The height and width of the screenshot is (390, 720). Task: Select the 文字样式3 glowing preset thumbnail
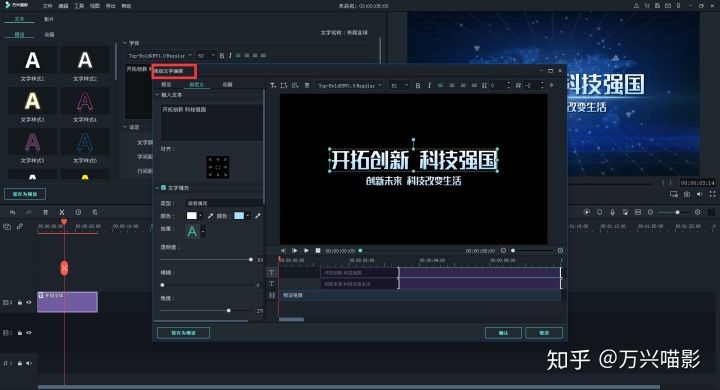click(x=32, y=101)
